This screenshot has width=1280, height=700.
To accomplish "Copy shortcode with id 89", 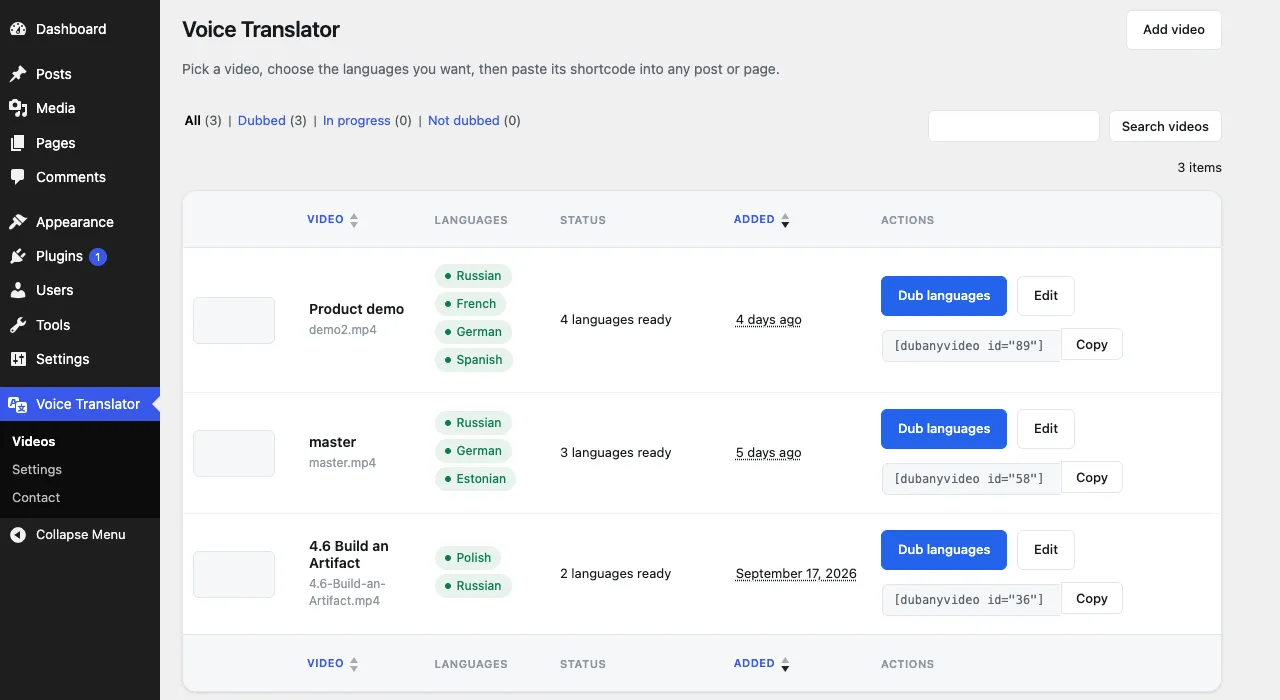I will (1092, 345).
